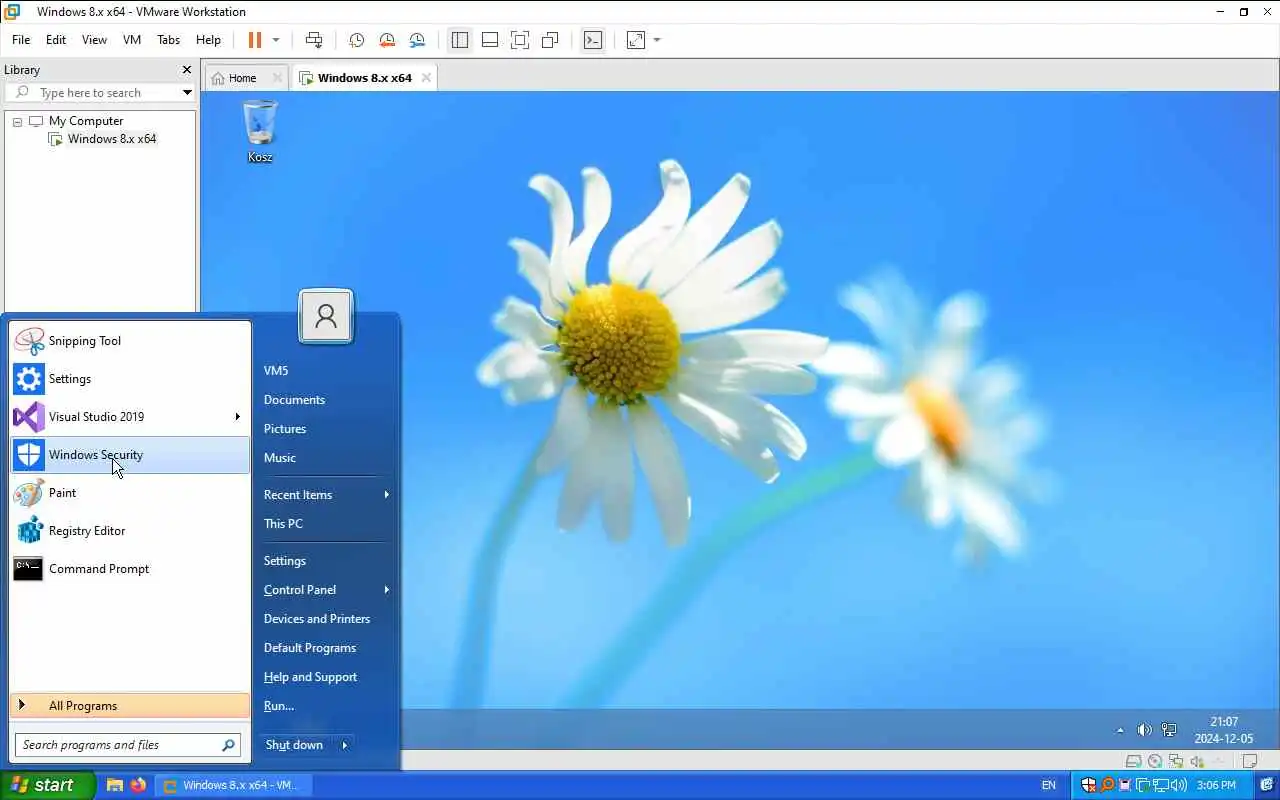The height and width of the screenshot is (800, 1280).
Task: Click the enter full screen mode icon
Action: click(520, 40)
